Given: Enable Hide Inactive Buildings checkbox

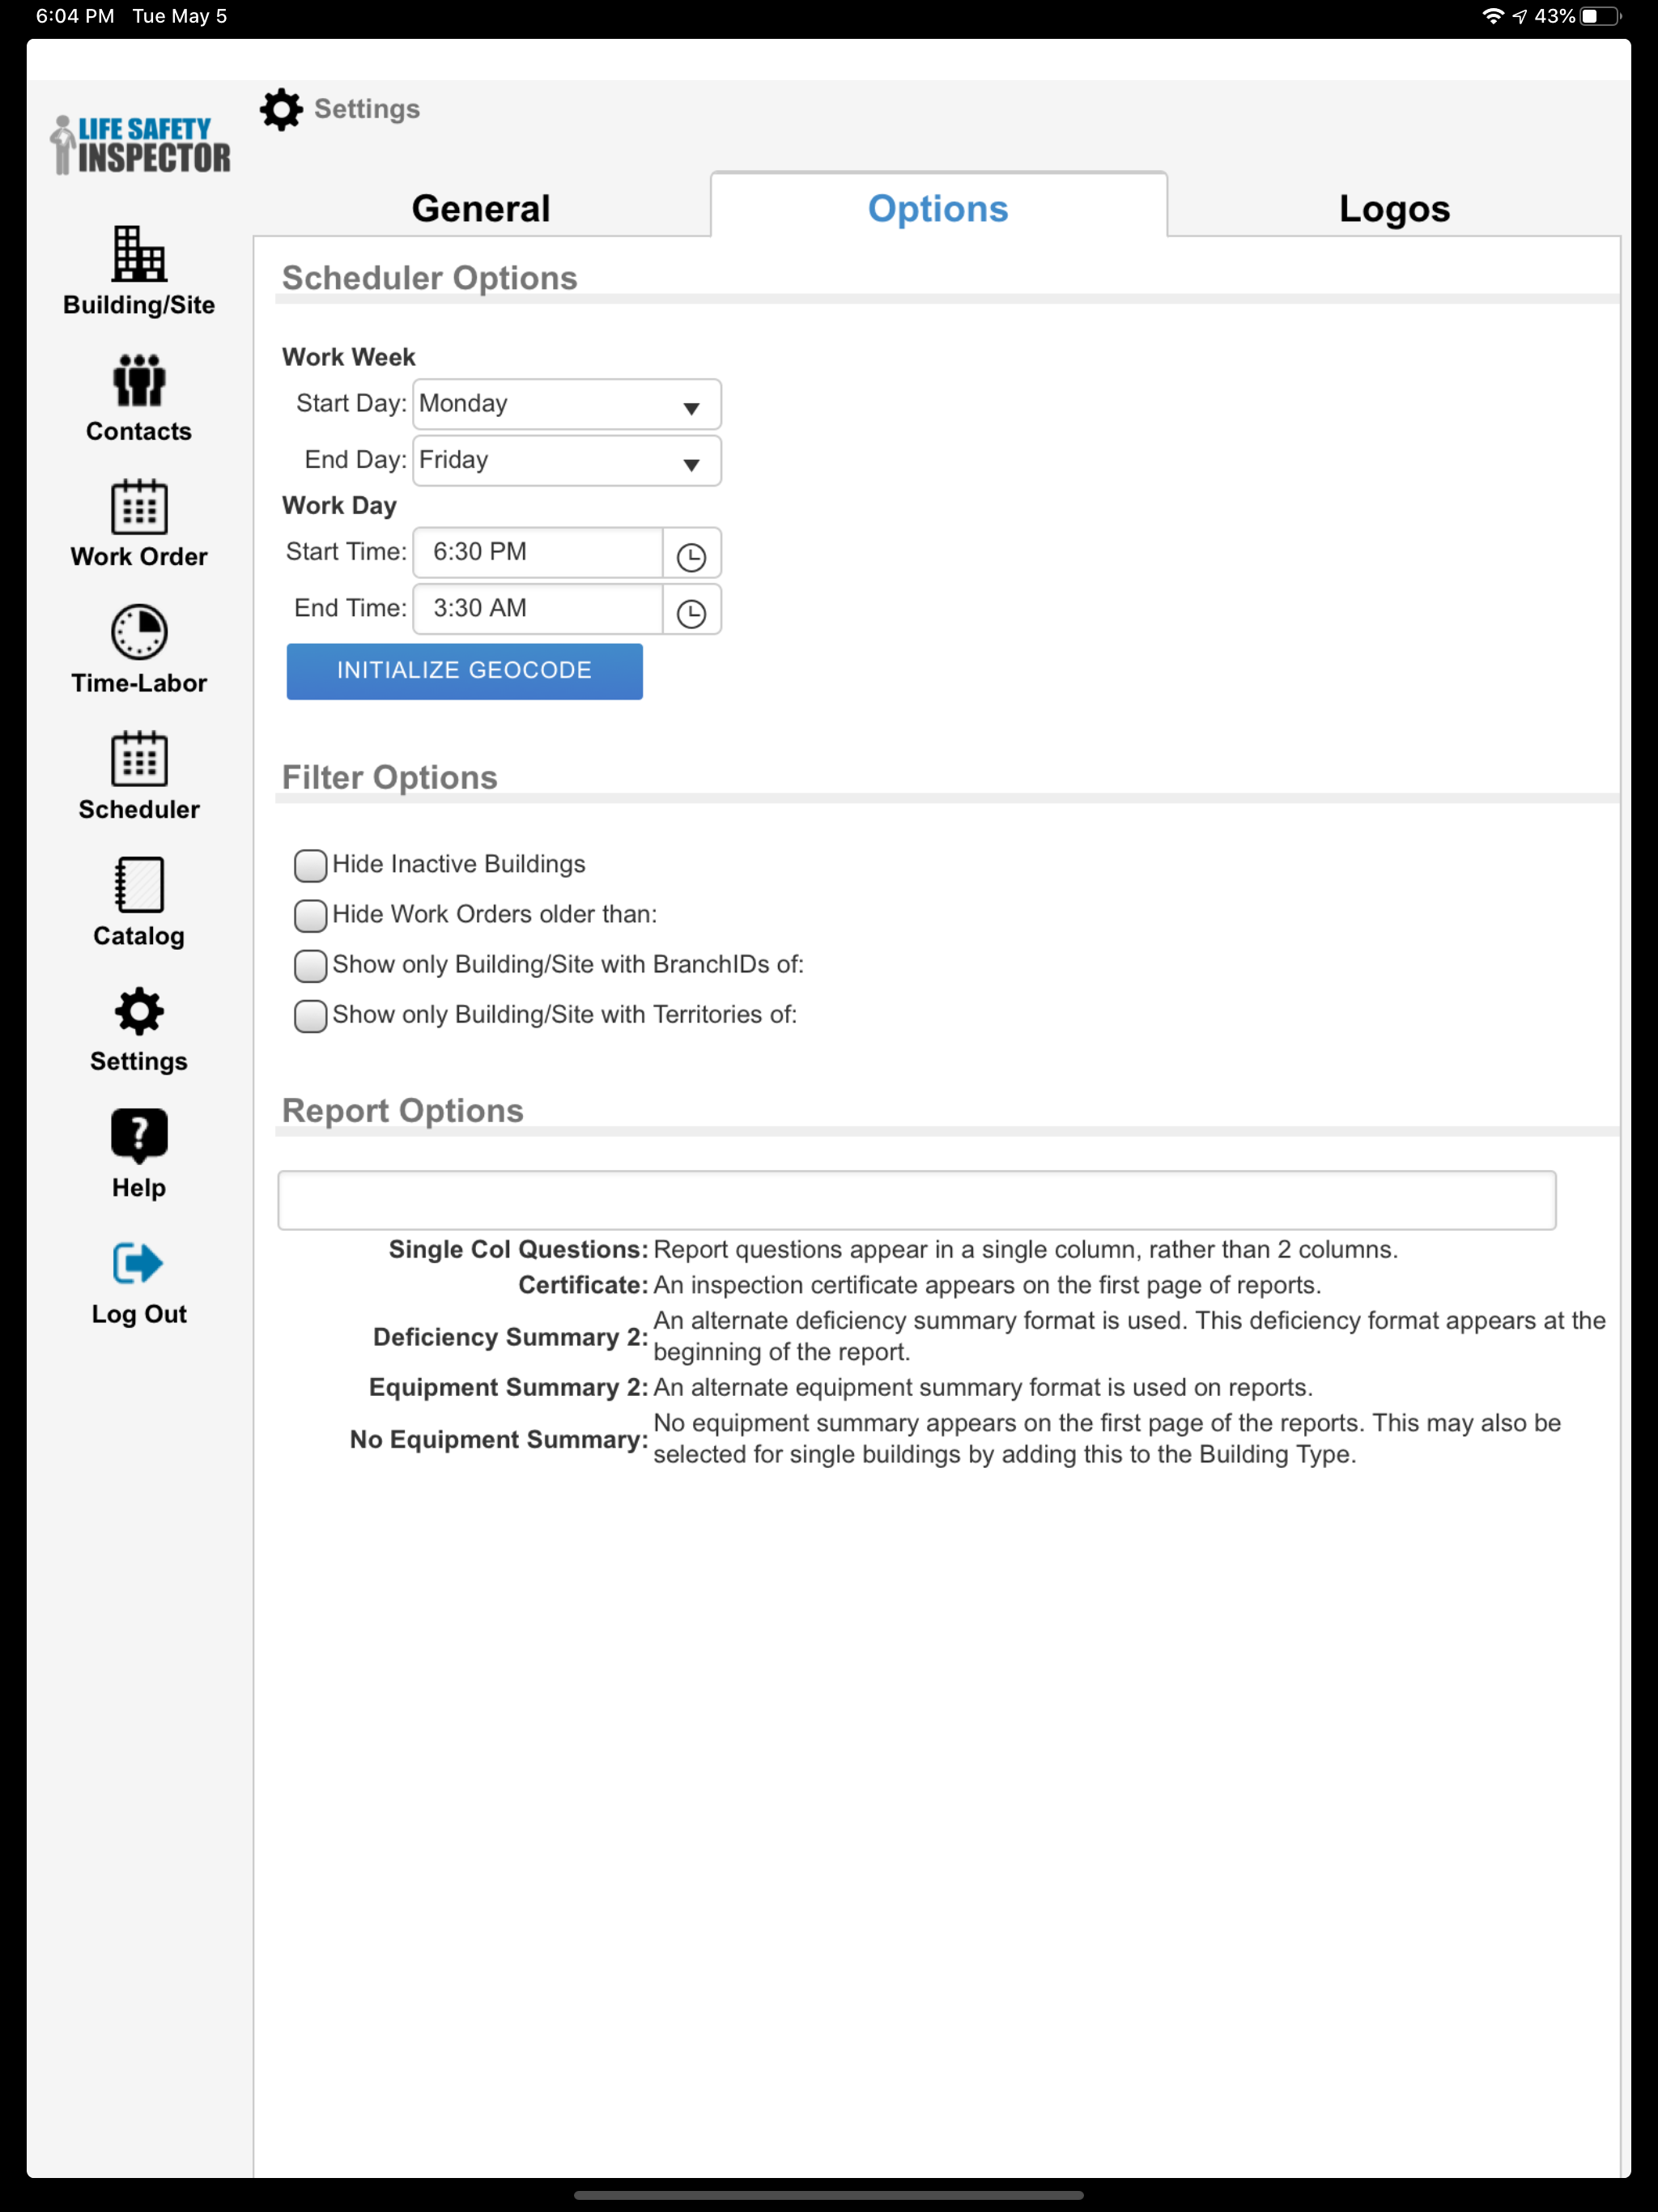Looking at the screenshot, I should click(310, 865).
